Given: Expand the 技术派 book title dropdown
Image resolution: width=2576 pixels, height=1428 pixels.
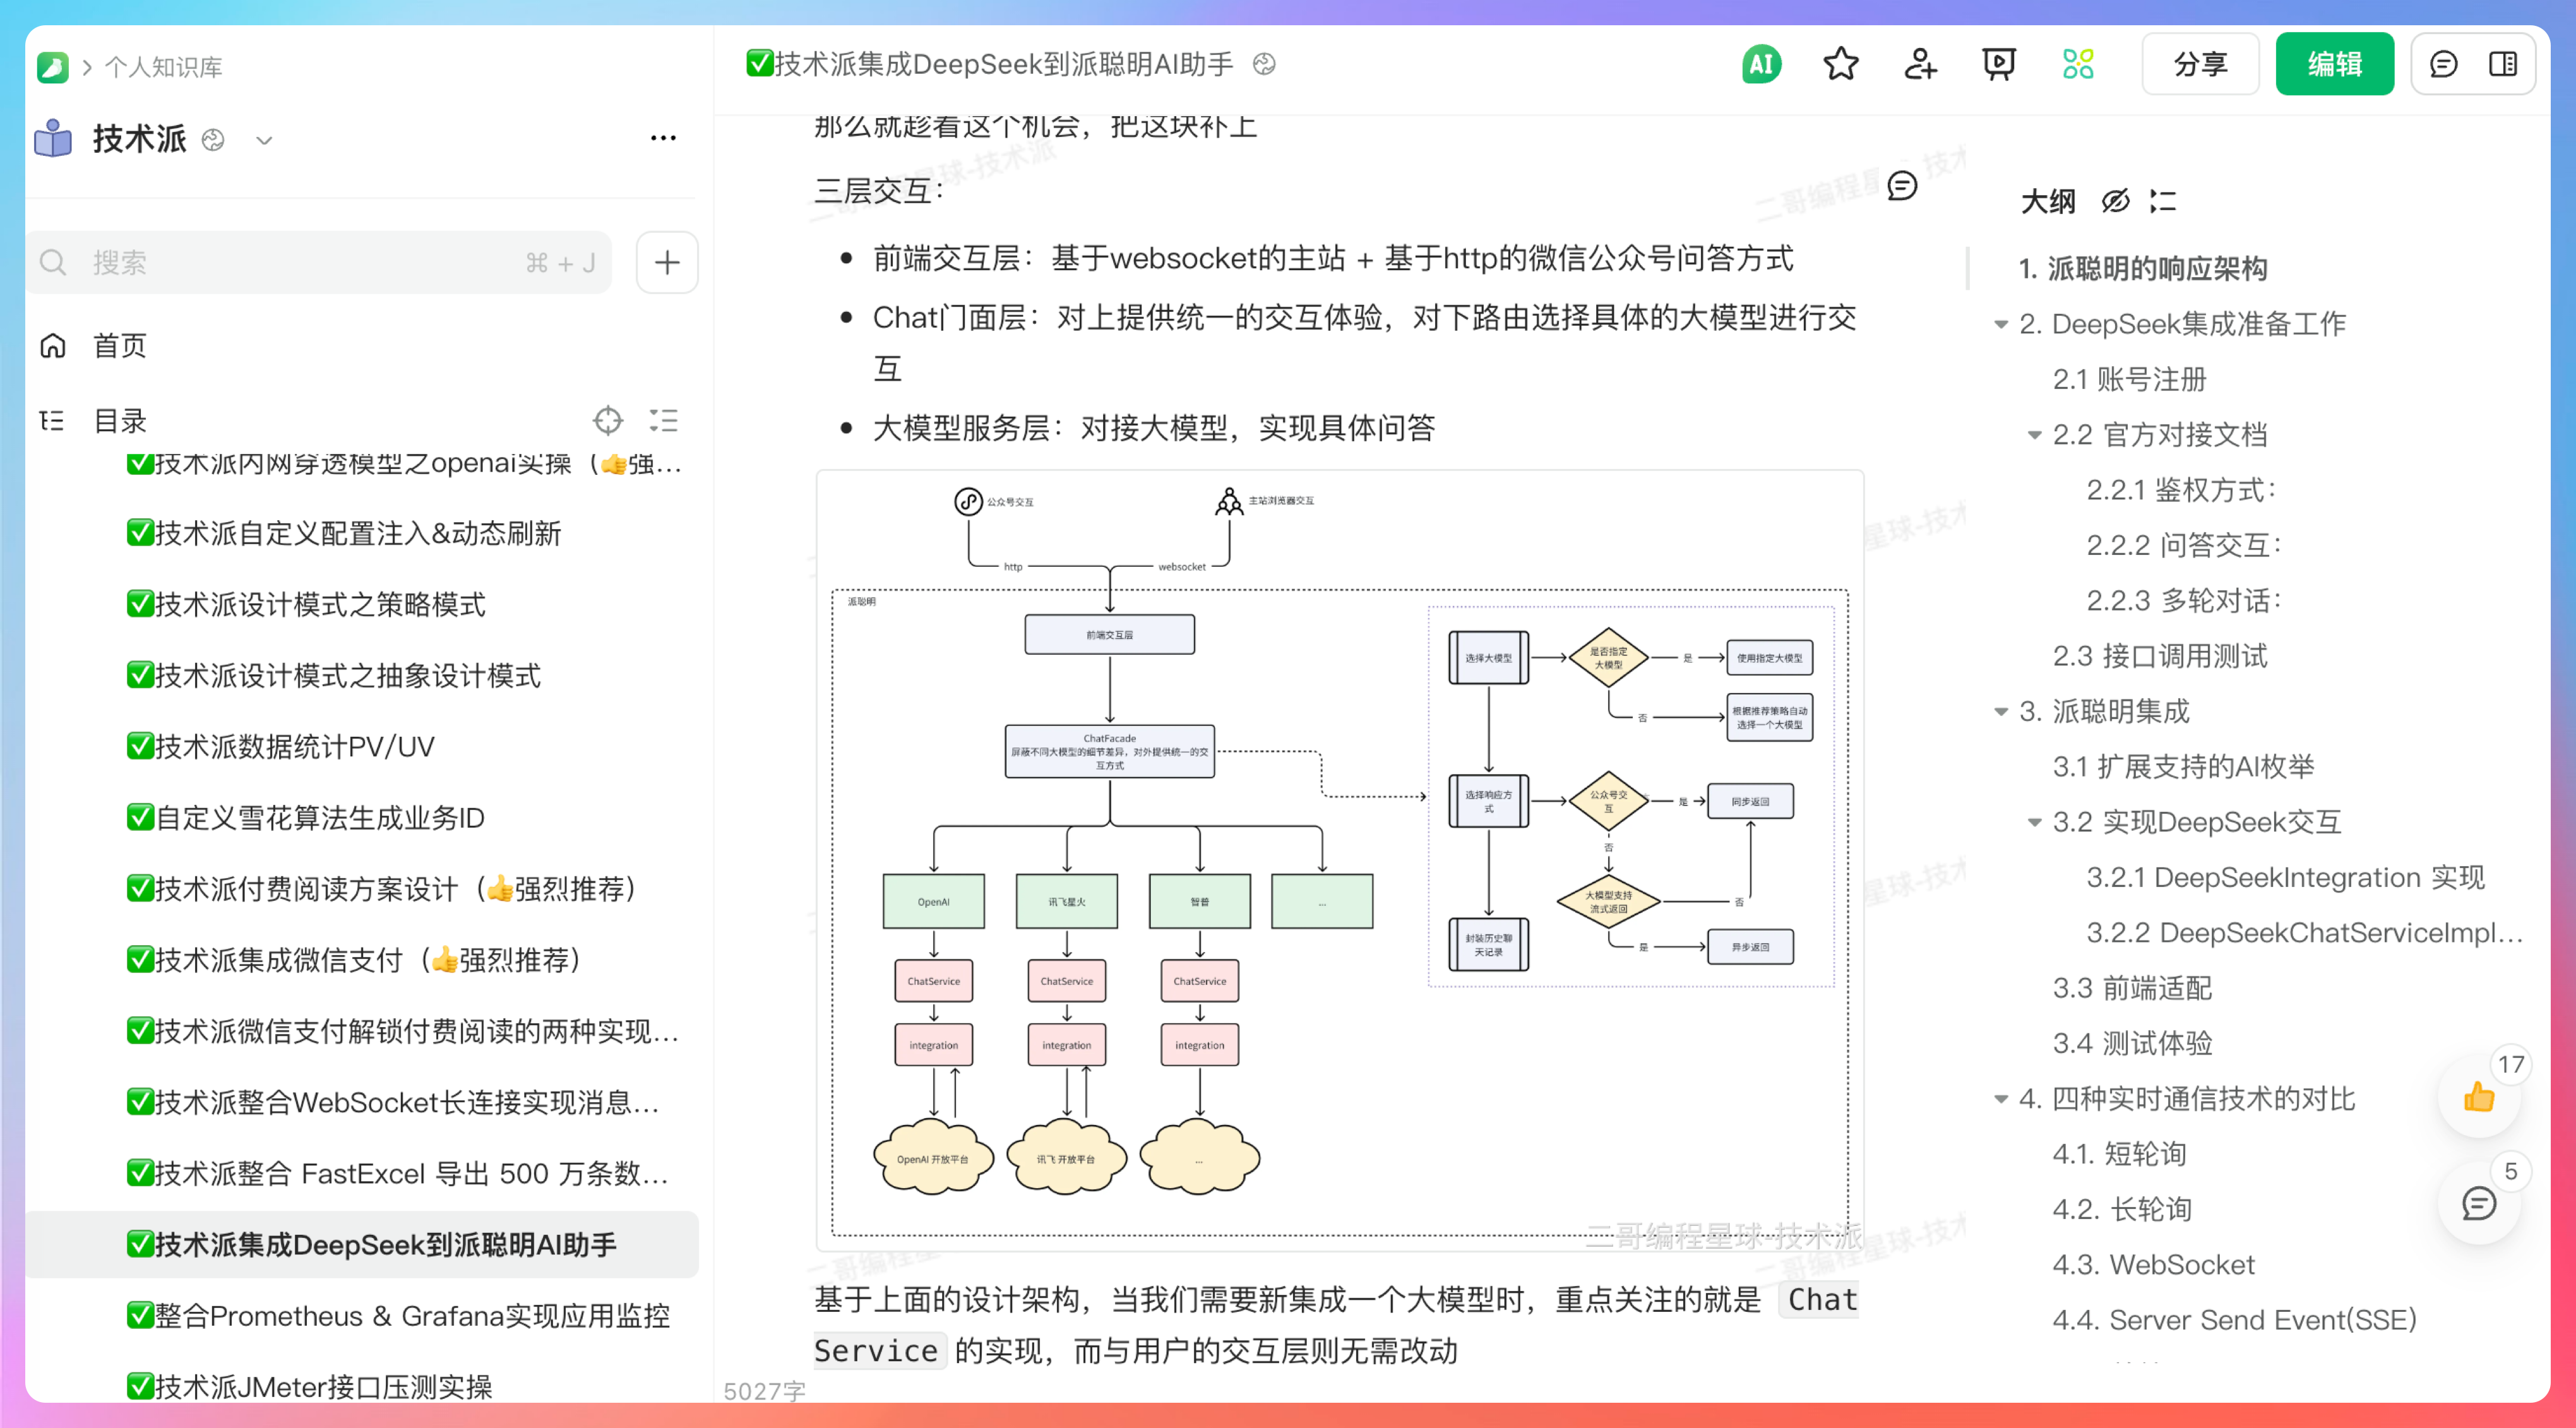Looking at the screenshot, I should pos(264,141).
